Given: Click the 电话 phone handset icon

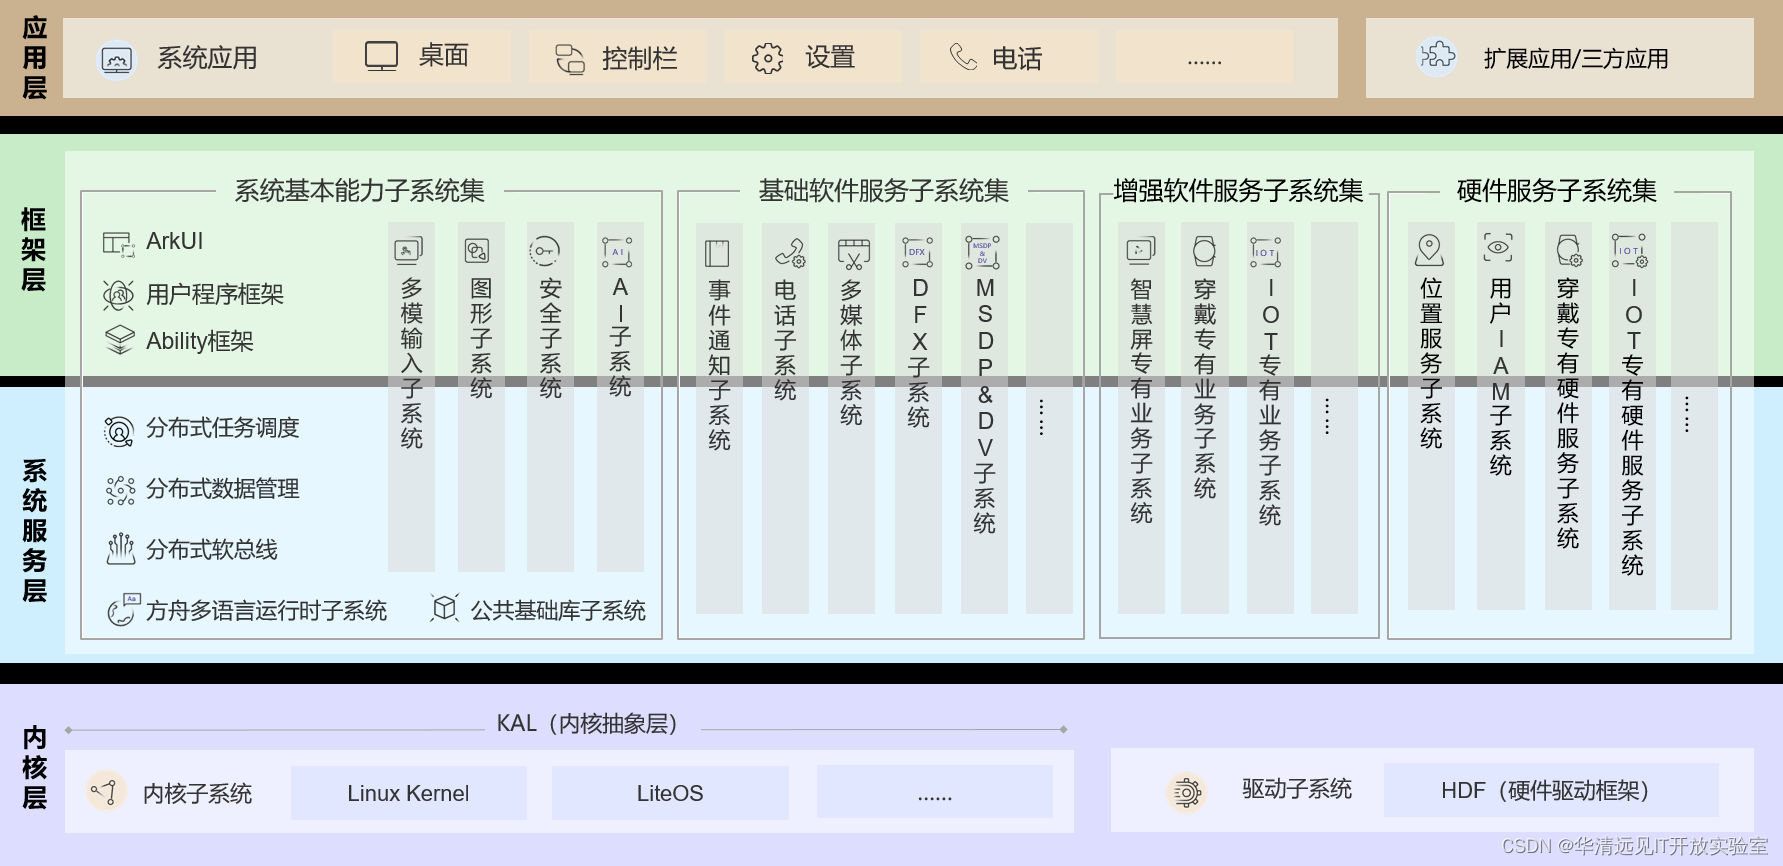Looking at the screenshot, I should [x=963, y=57].
